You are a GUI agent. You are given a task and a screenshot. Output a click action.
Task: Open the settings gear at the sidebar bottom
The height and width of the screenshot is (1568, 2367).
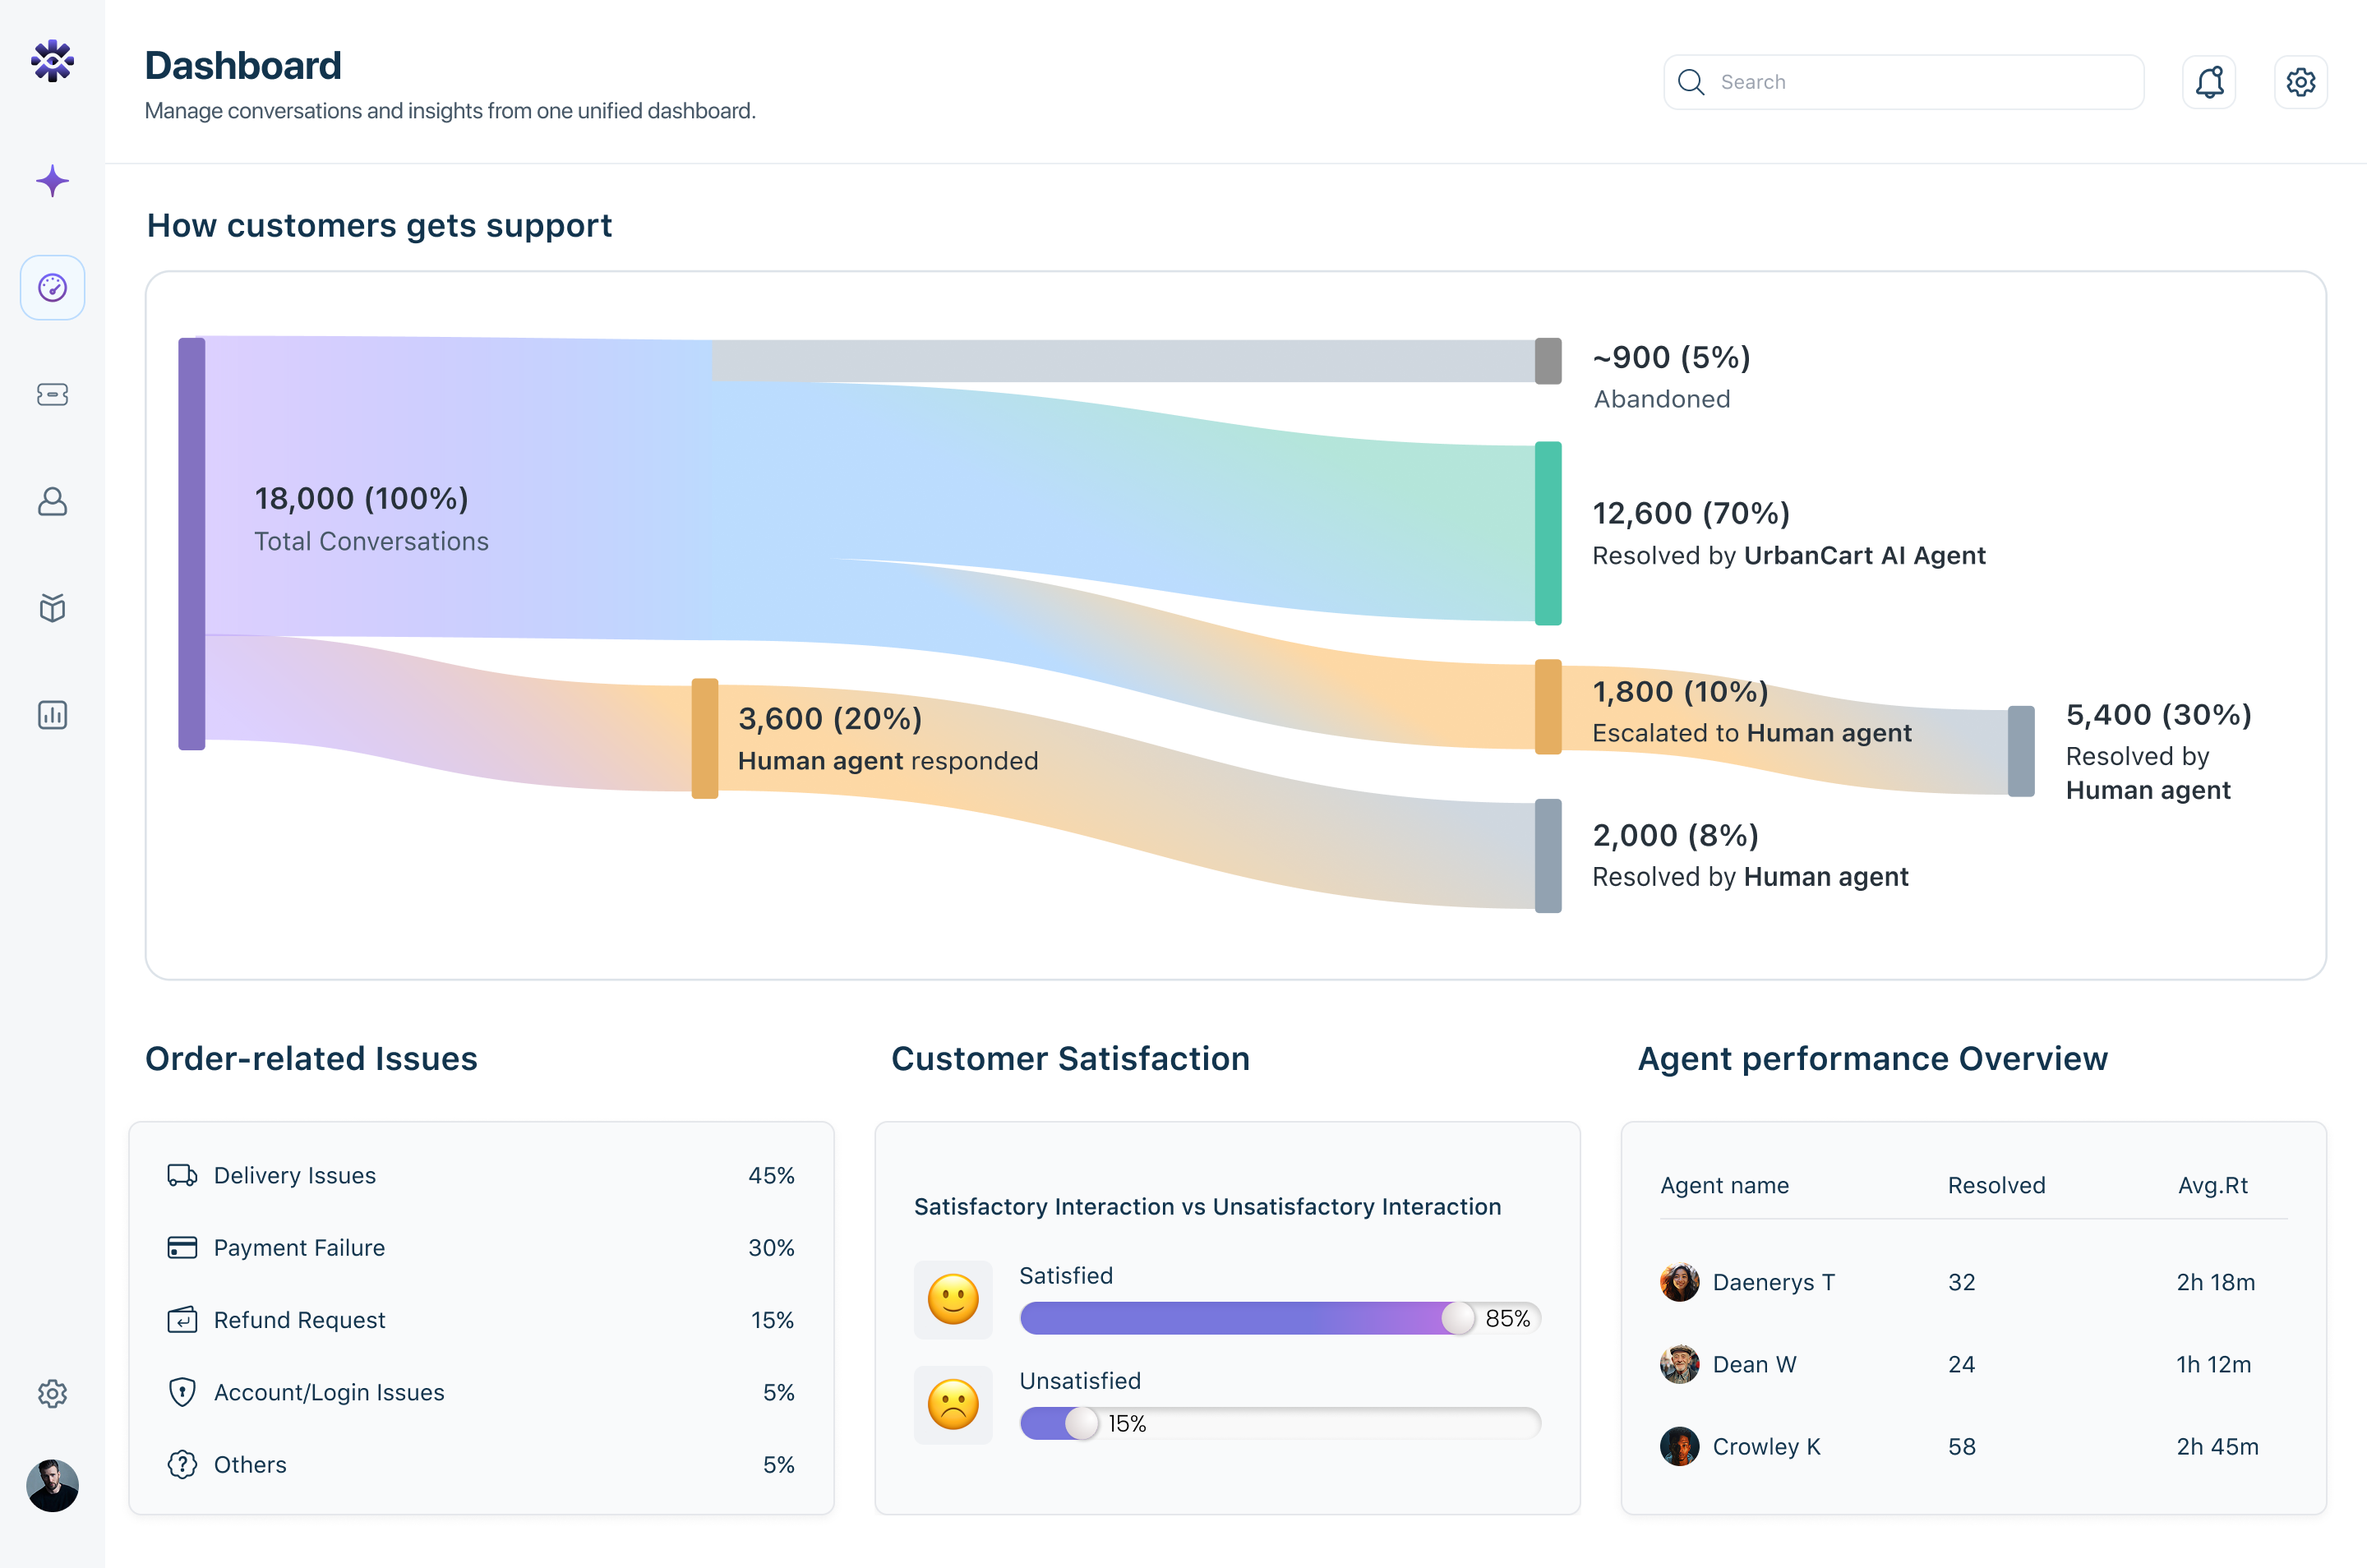tap(52, 1394)
